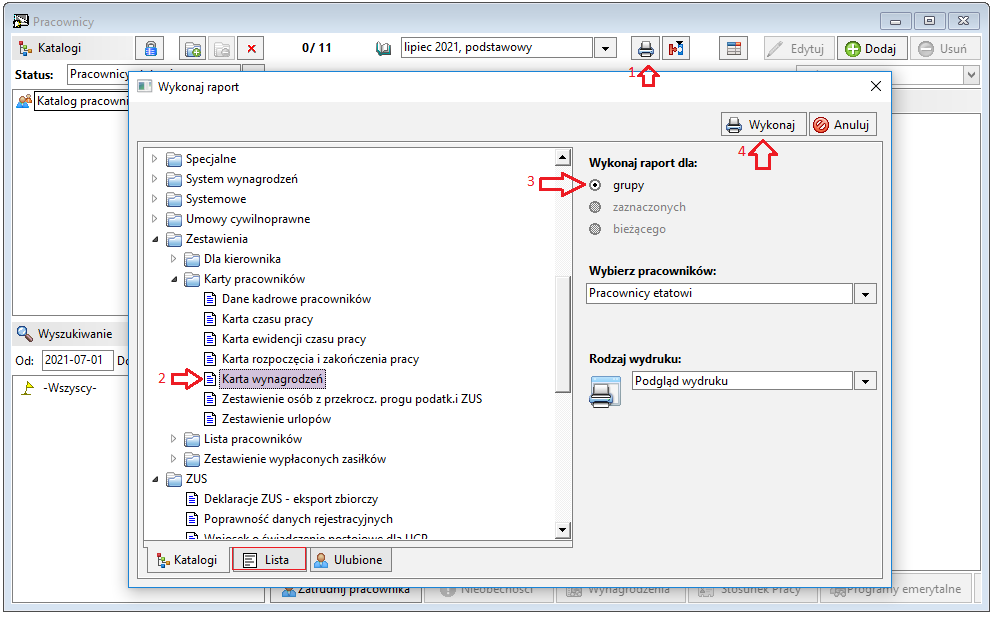The height and width of the screenshot is (617, 995).
Task: Select the zaznaczonych radio option
Action: coord(595,207)
